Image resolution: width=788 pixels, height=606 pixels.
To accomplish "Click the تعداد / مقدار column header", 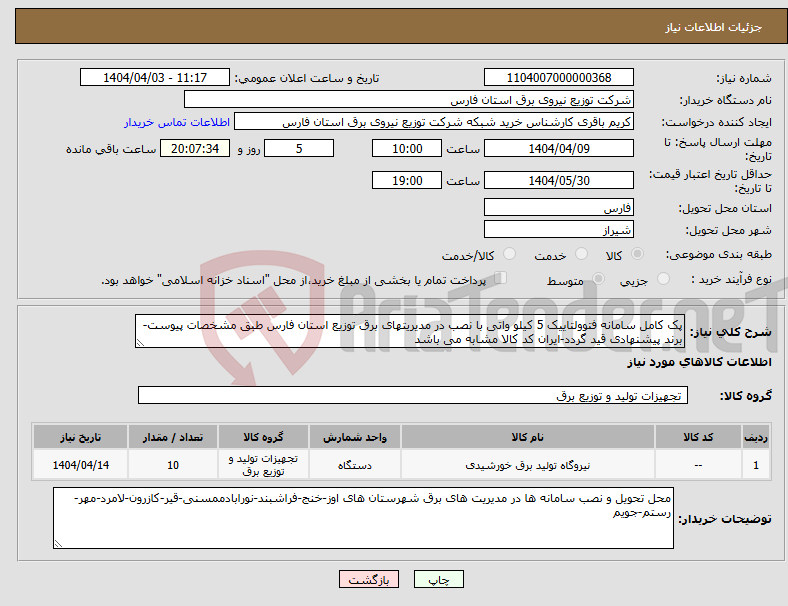I will (173, 437).
